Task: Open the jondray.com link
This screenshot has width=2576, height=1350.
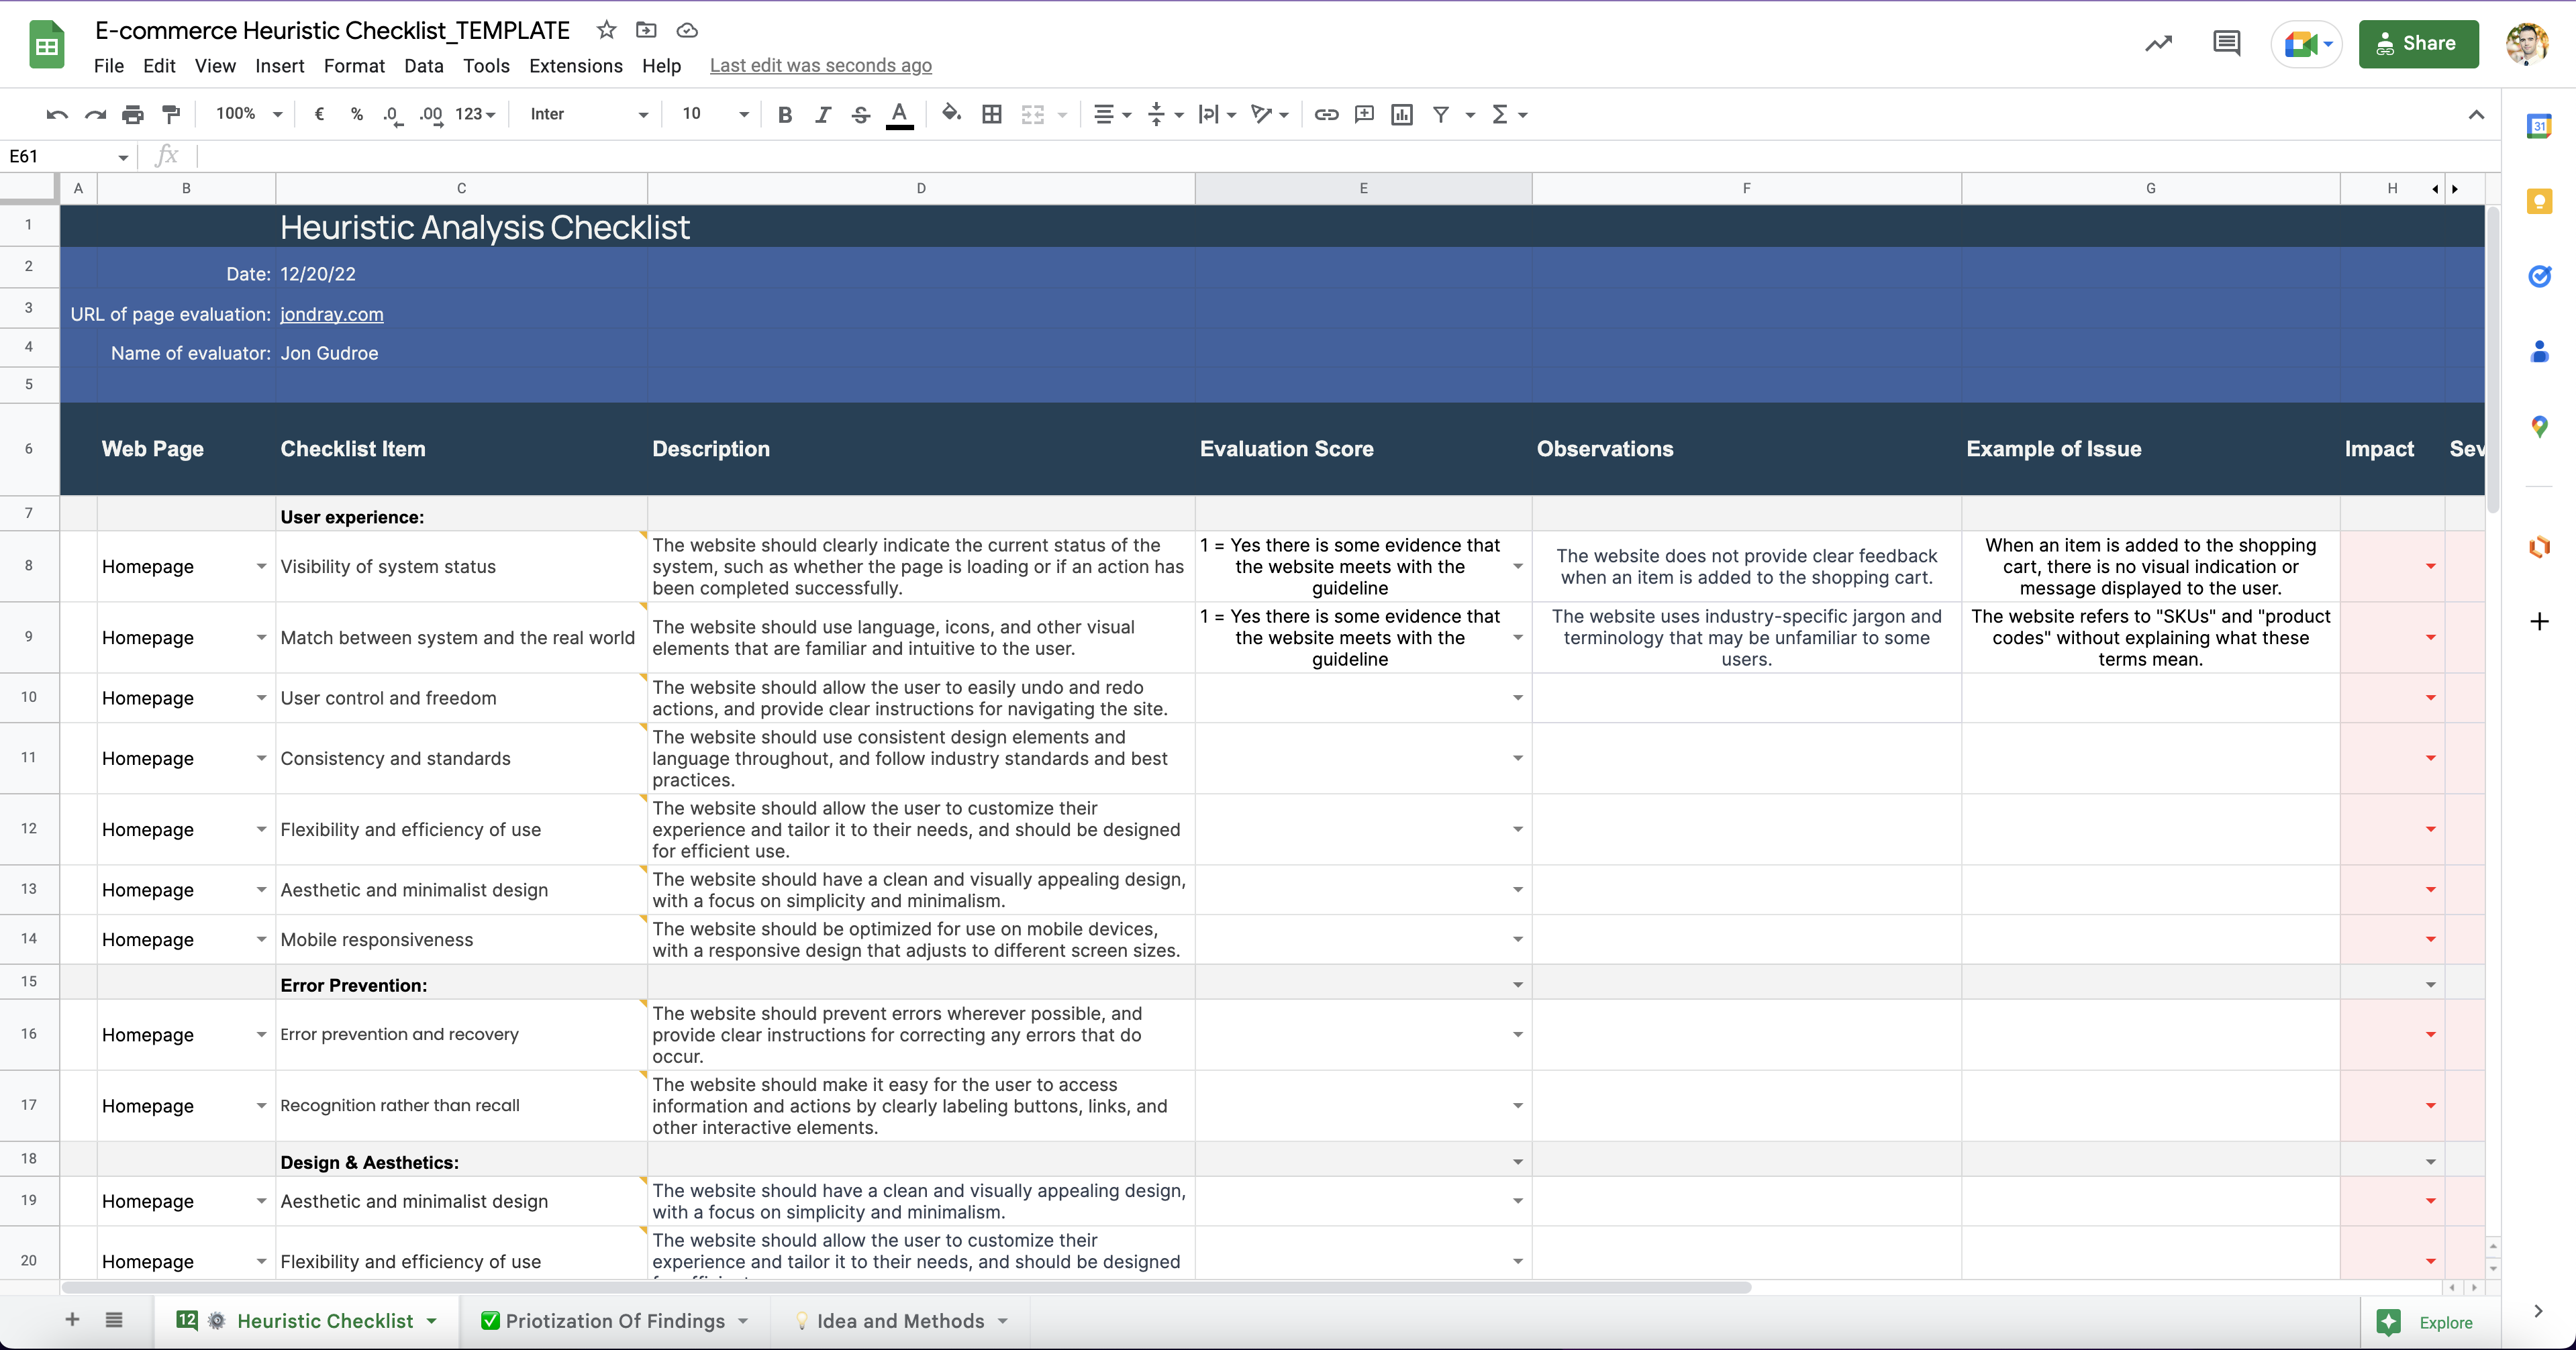Action: 331,314
